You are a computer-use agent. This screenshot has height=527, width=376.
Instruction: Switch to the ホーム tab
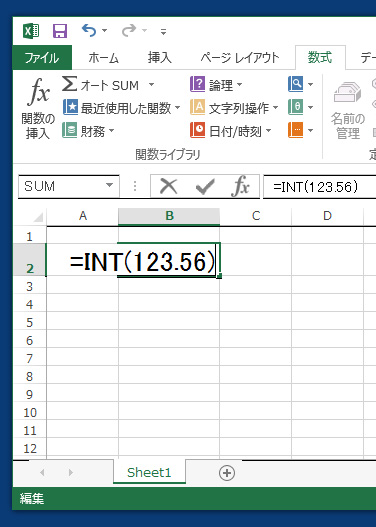pos(103,57)
